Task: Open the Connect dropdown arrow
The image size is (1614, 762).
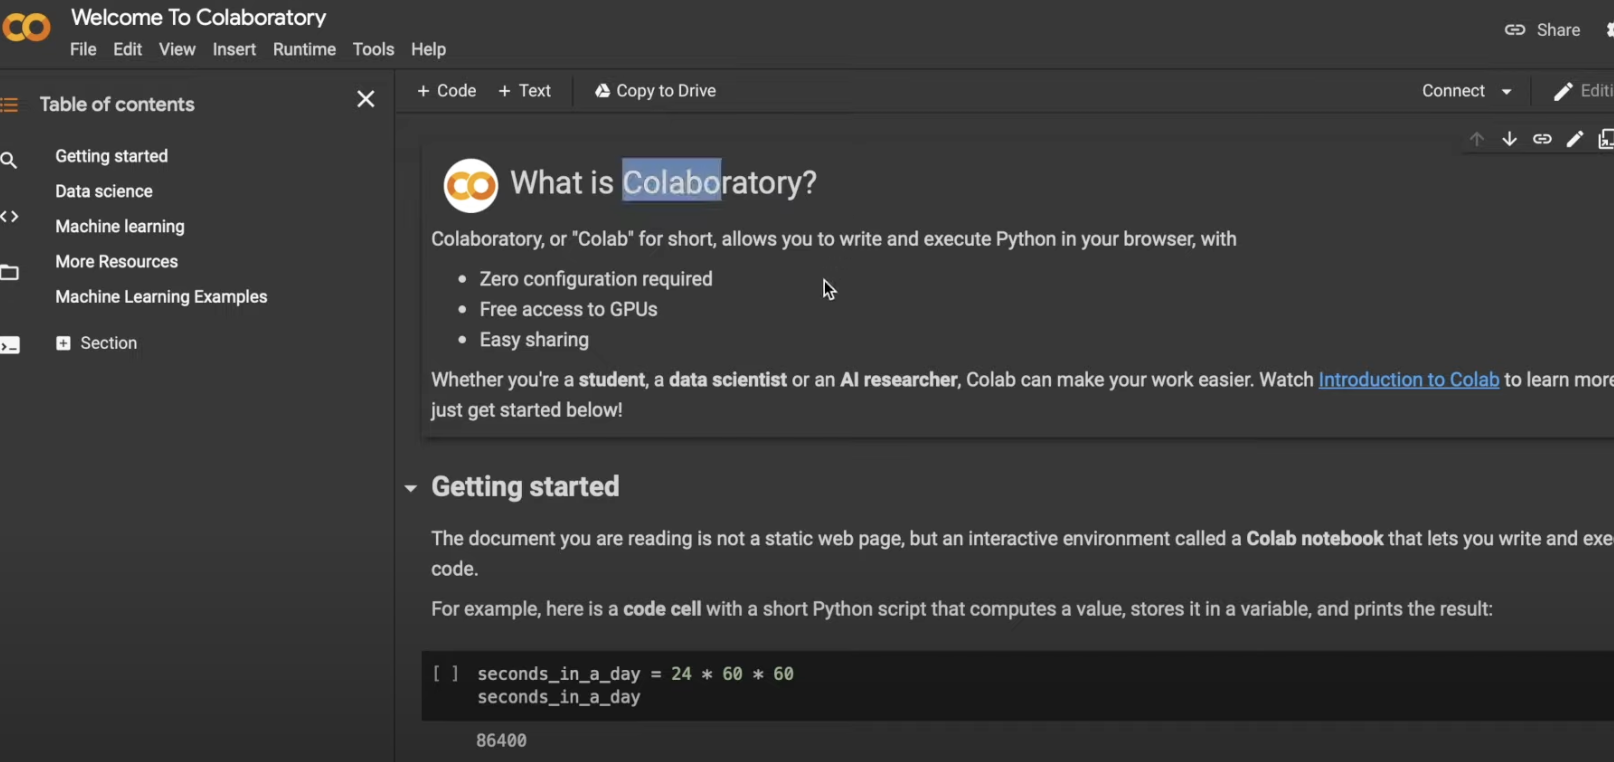Action: click(x=1506, y=91)
